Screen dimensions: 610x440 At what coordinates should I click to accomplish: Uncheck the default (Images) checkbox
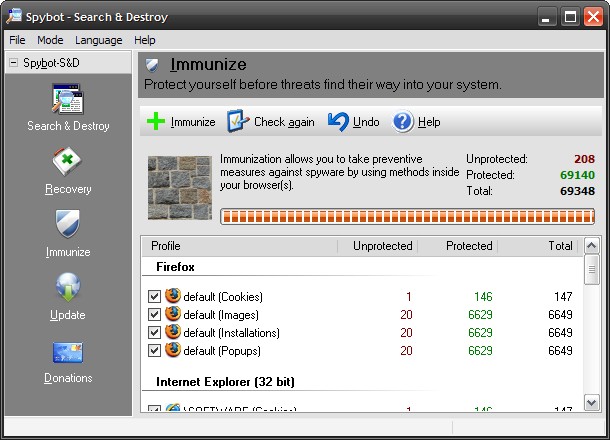(154, 314)
